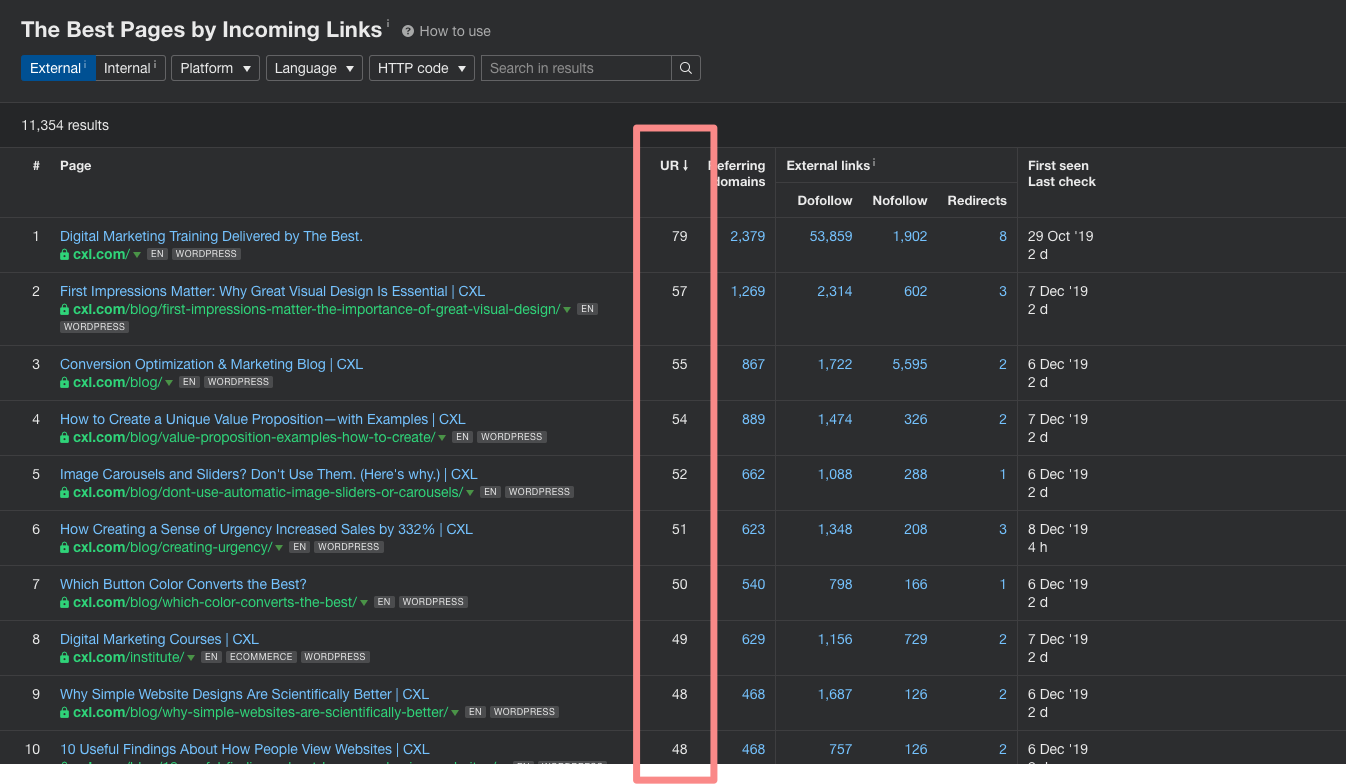Image resolution: width=1346 pixels, height=784 pixels.
Task: Switch to Internal links toggle
Action: coord(129,68)
